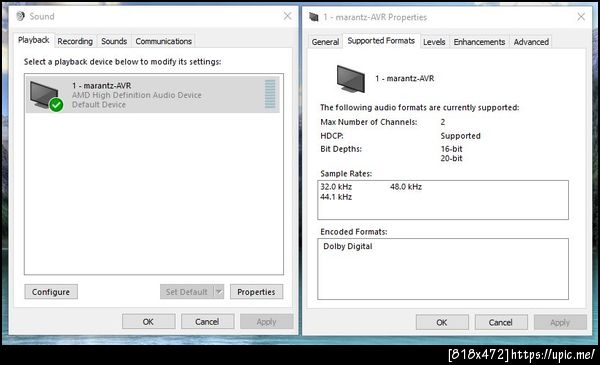Click Cancel in the marantz-AVR Properties window
Viewport: 600px width, 365px height.
501,322
